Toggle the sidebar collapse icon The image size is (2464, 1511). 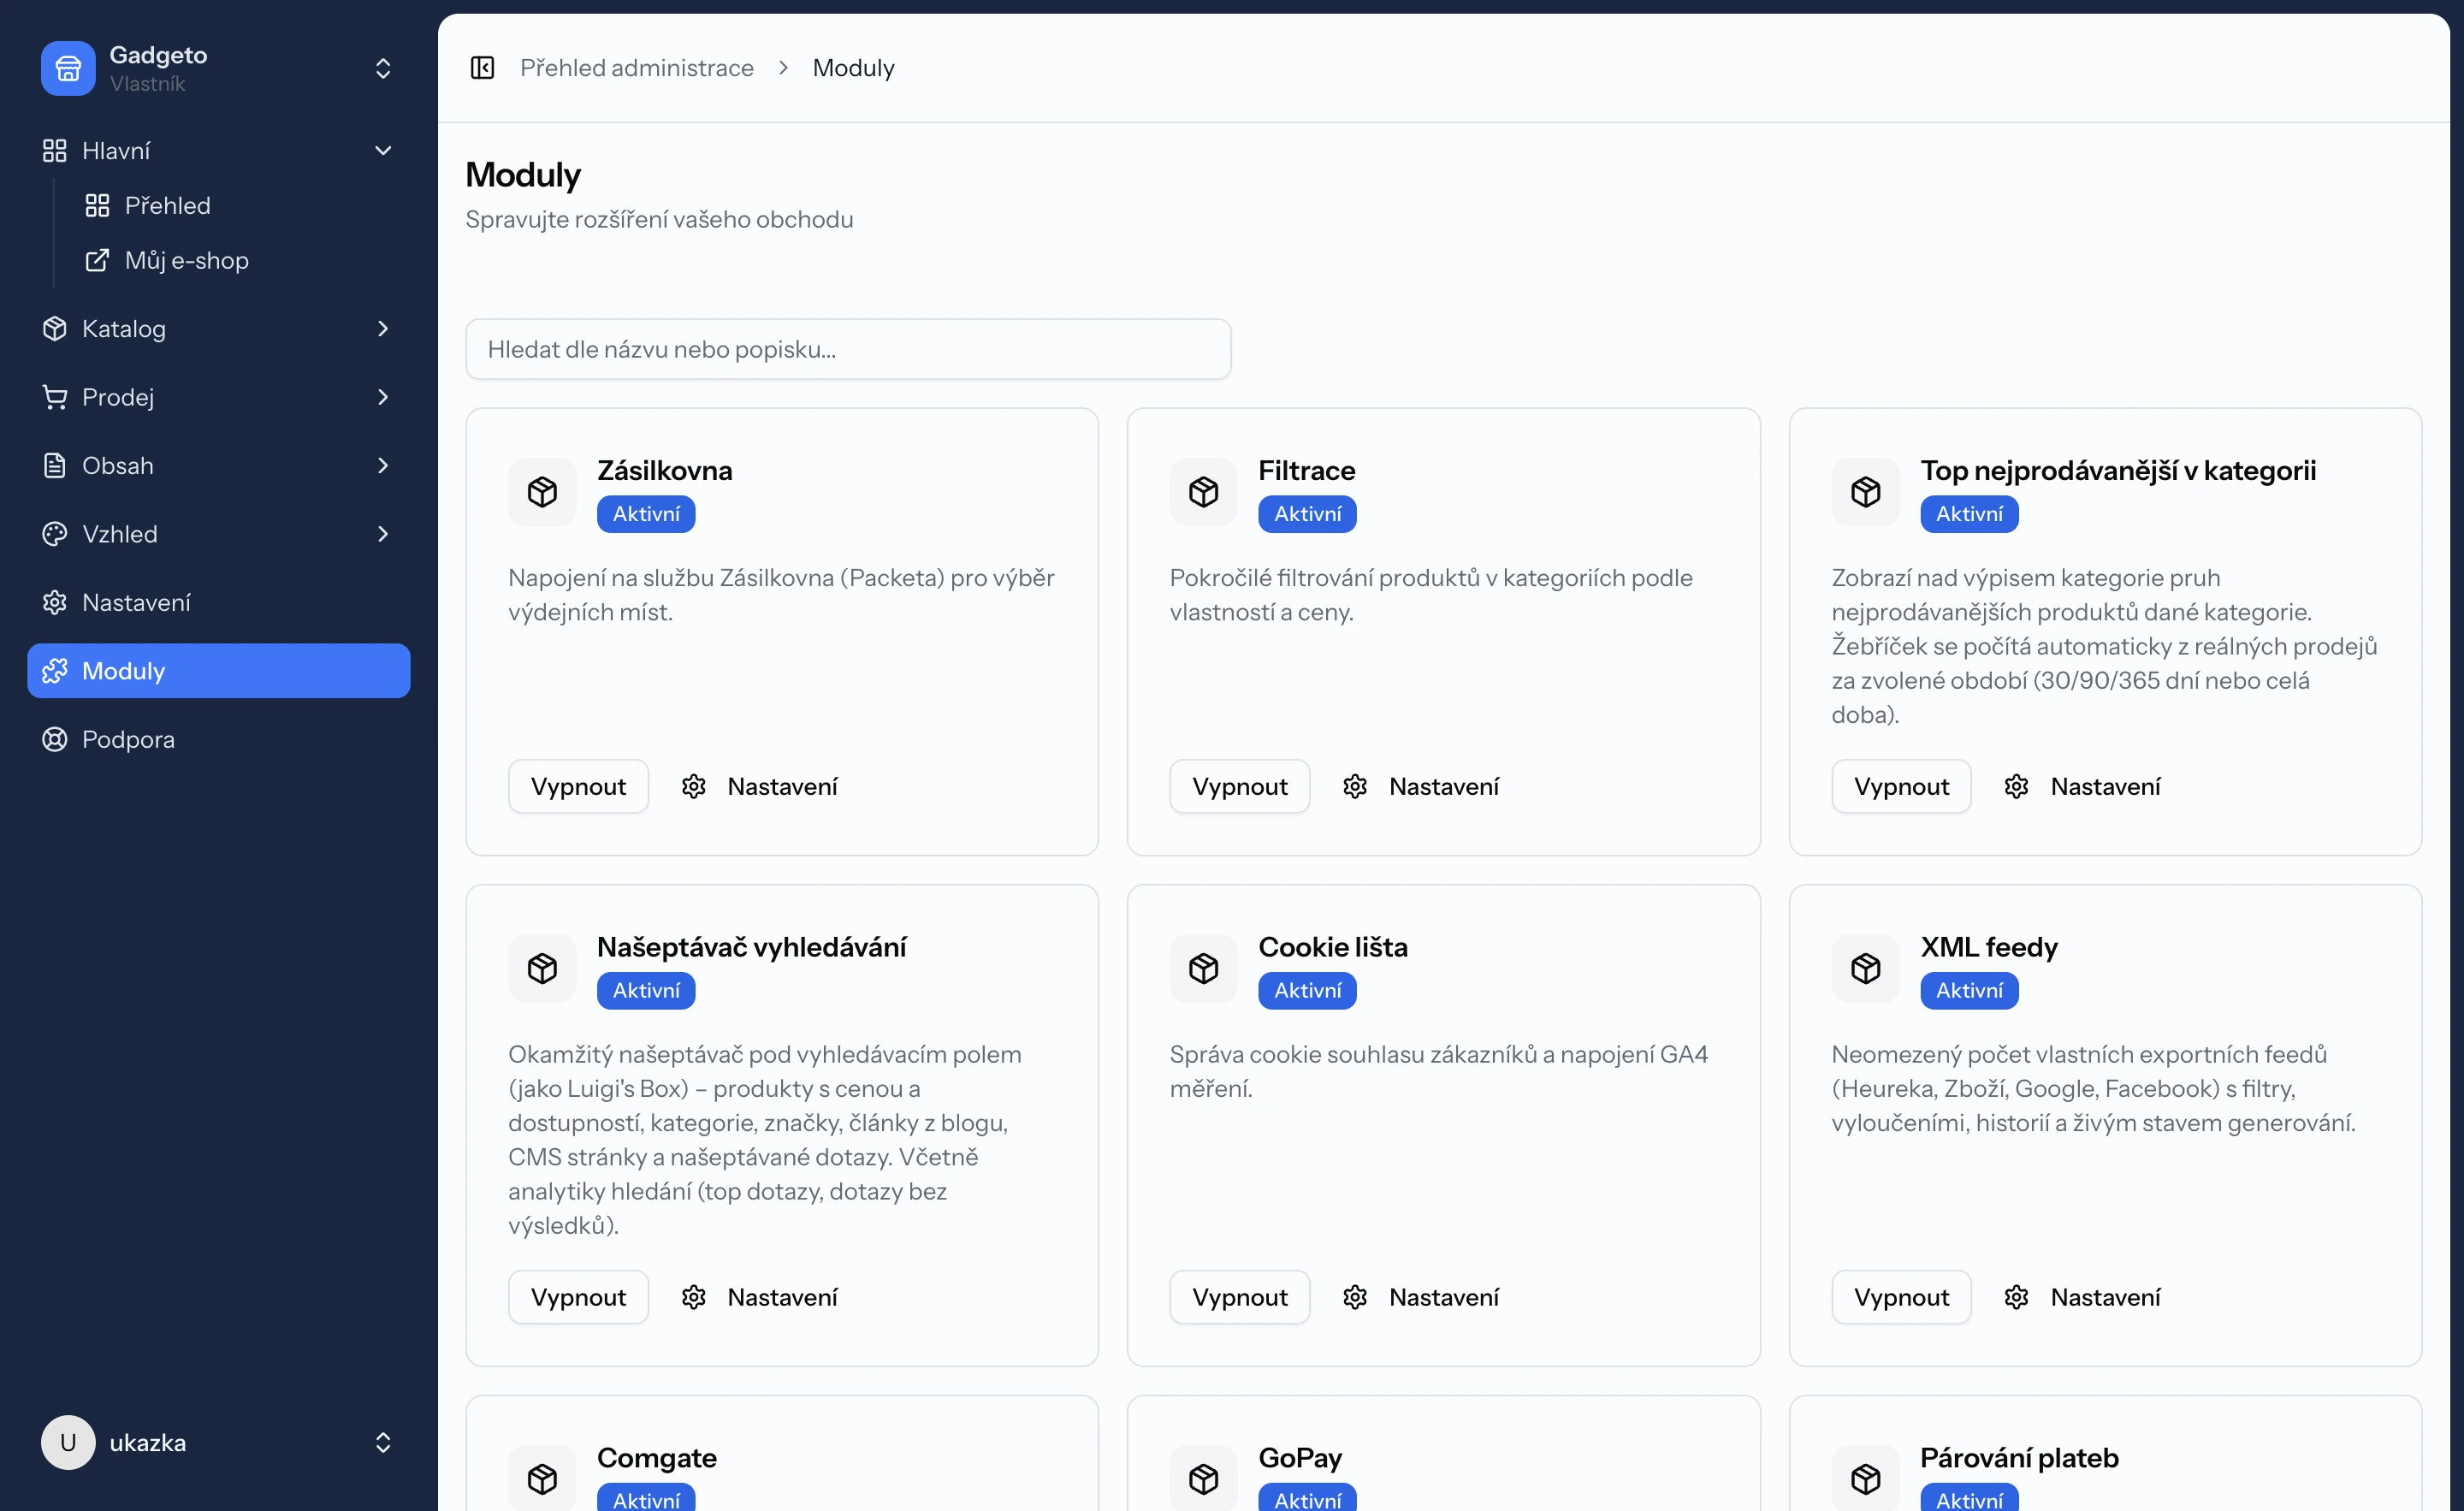483,68
